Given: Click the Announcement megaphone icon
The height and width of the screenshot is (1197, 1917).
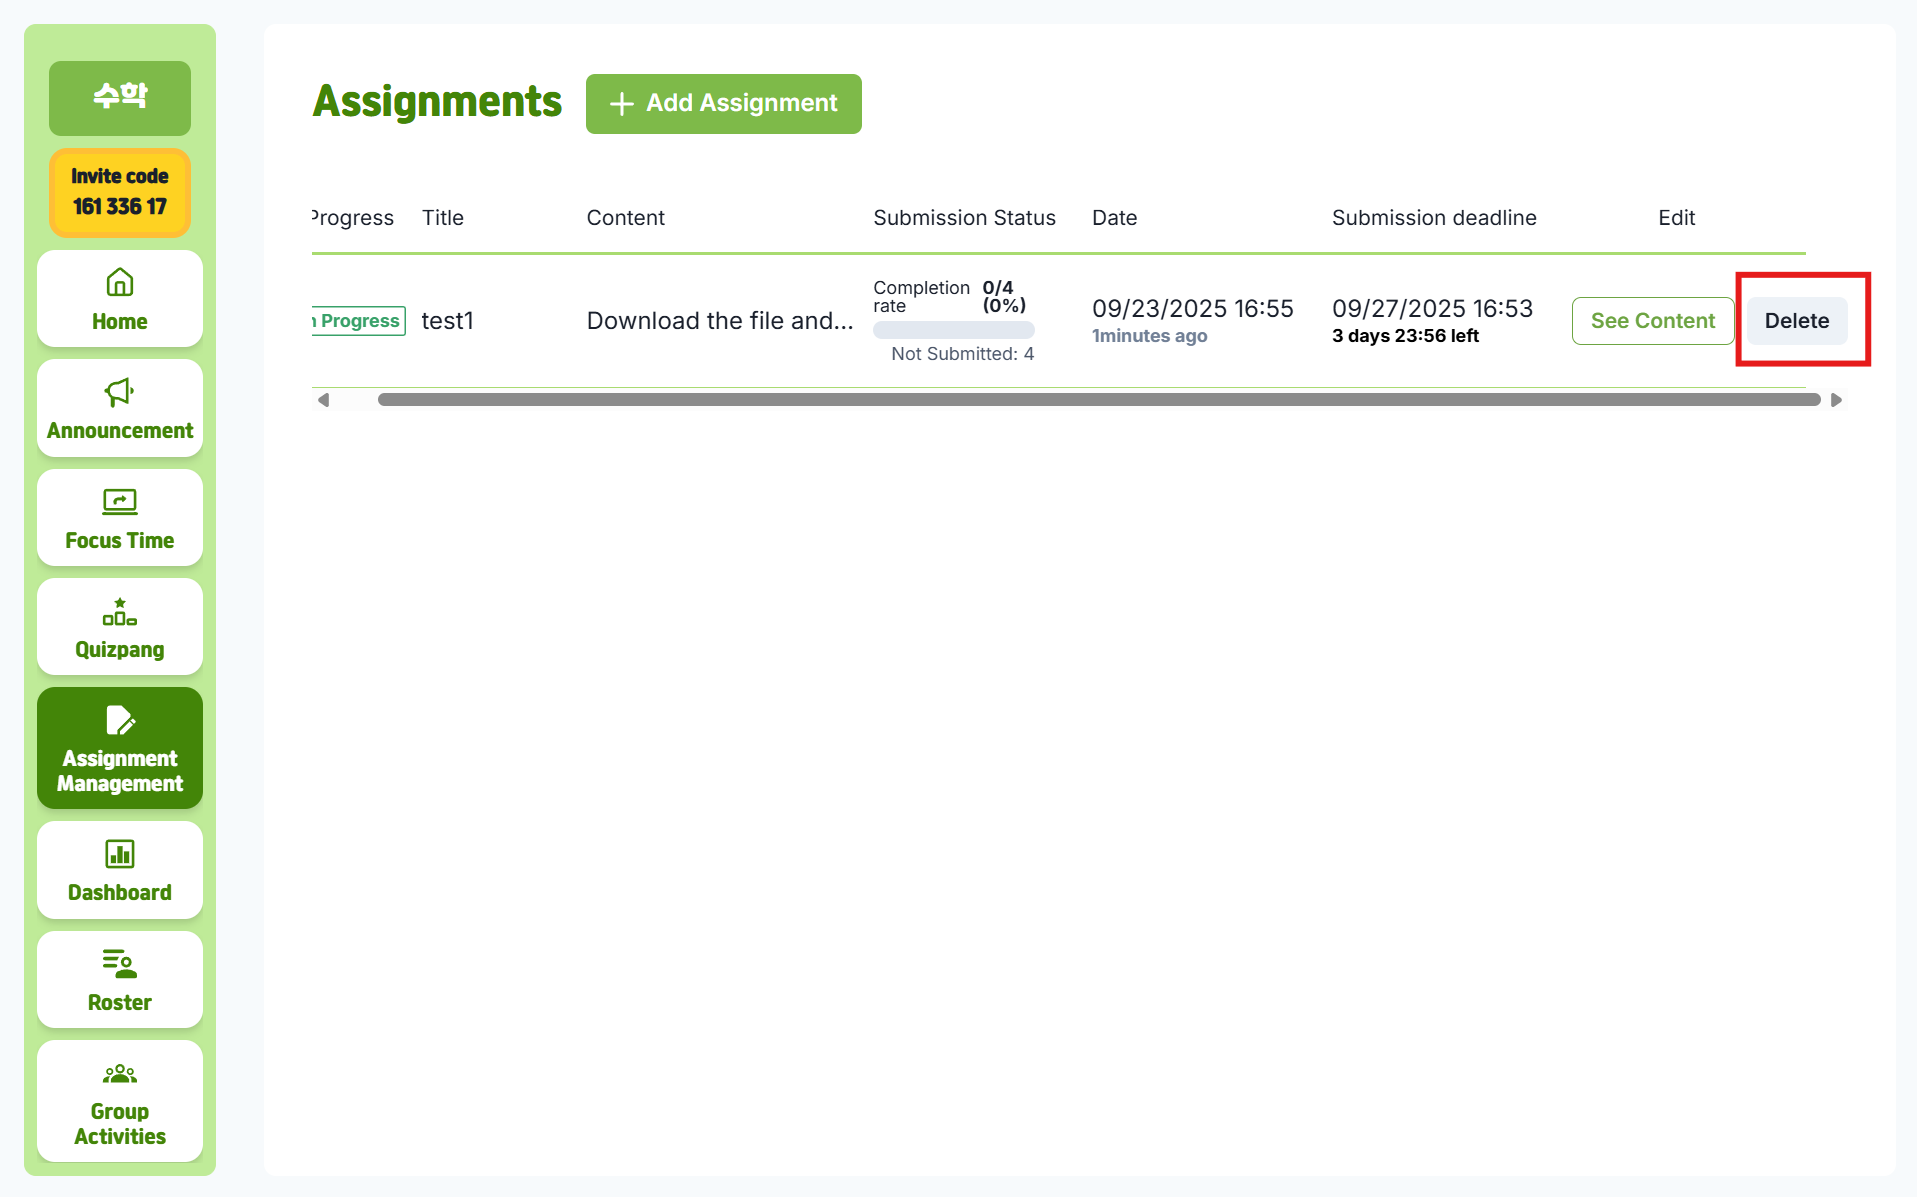Looking at the screenshot, I should [120, 392].
